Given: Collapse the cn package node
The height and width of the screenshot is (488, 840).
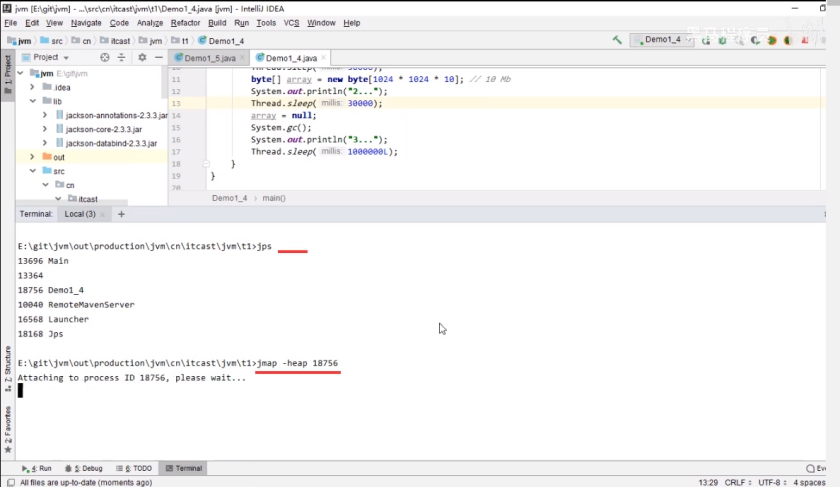Looking at the screenshot, I should coord(45,185).
